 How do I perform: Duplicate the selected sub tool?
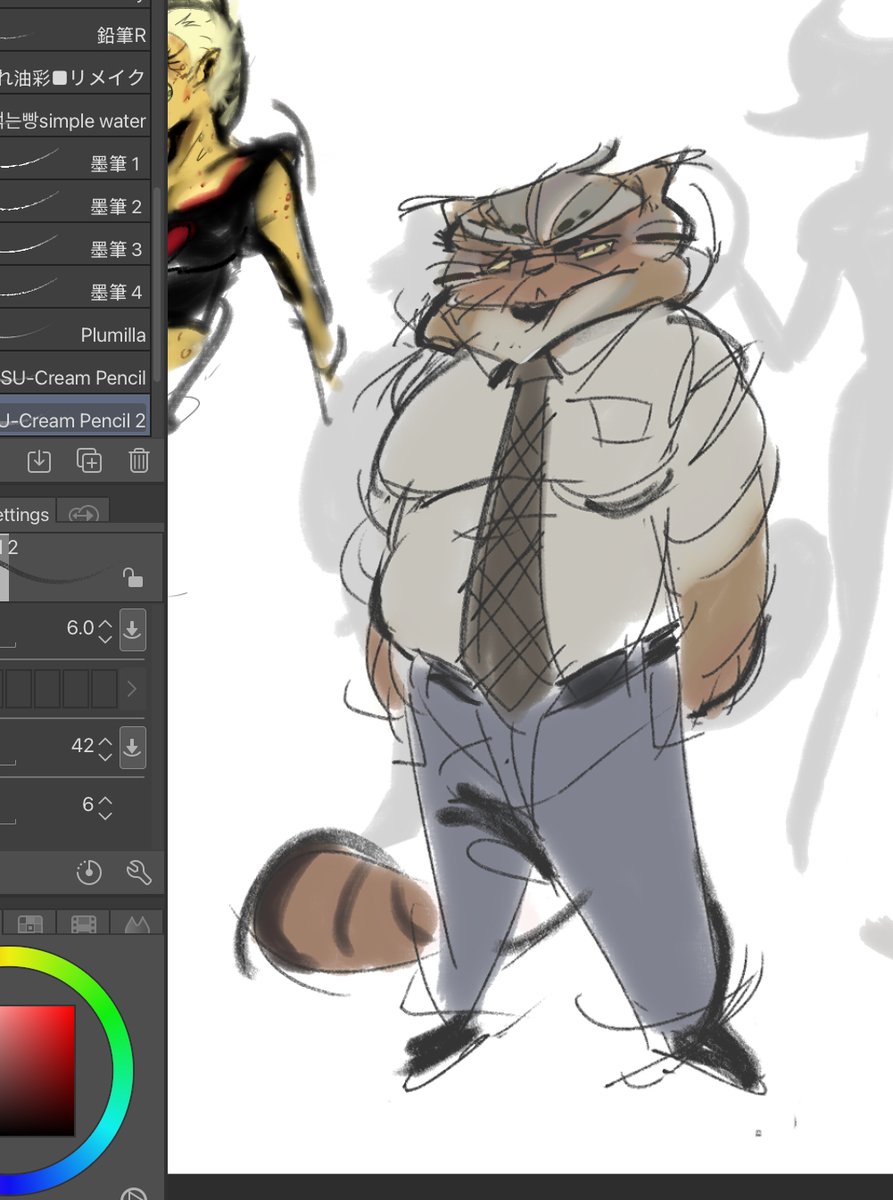tap(89, 460)
